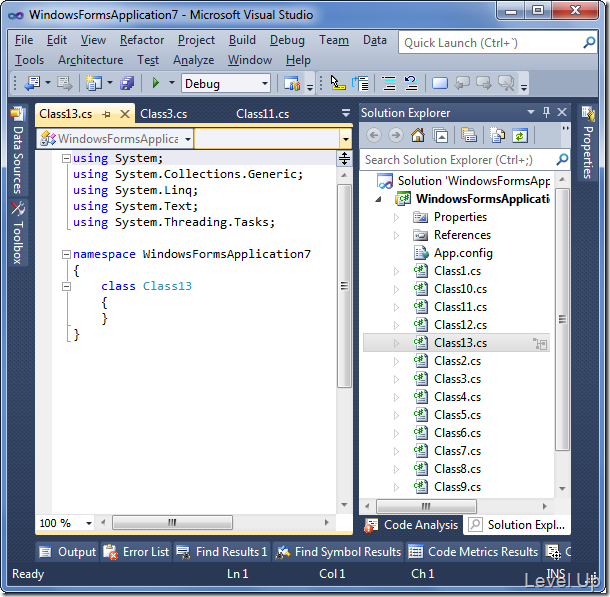This screenshot has width=610, height=597.
Task: Click the Quick Launch search magnifier icon
Action: pyautogui.click(x=589, y=42)
